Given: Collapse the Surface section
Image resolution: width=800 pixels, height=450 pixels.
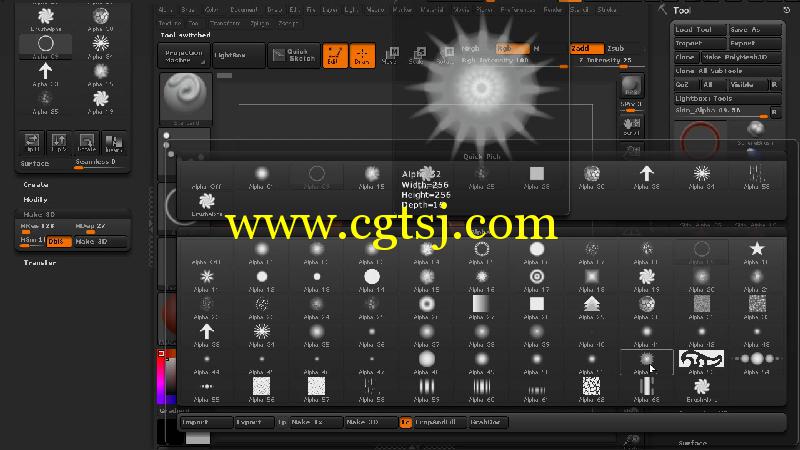Looking at the screenshot, I should (35, 164).
